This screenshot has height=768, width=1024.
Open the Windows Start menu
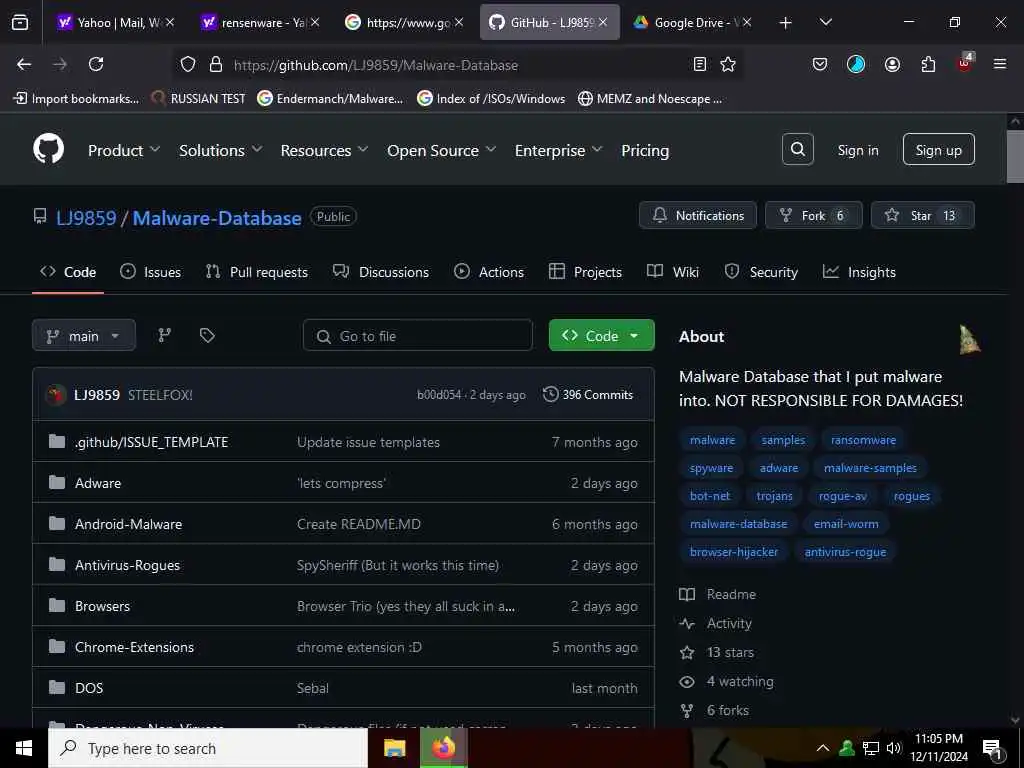24,748
